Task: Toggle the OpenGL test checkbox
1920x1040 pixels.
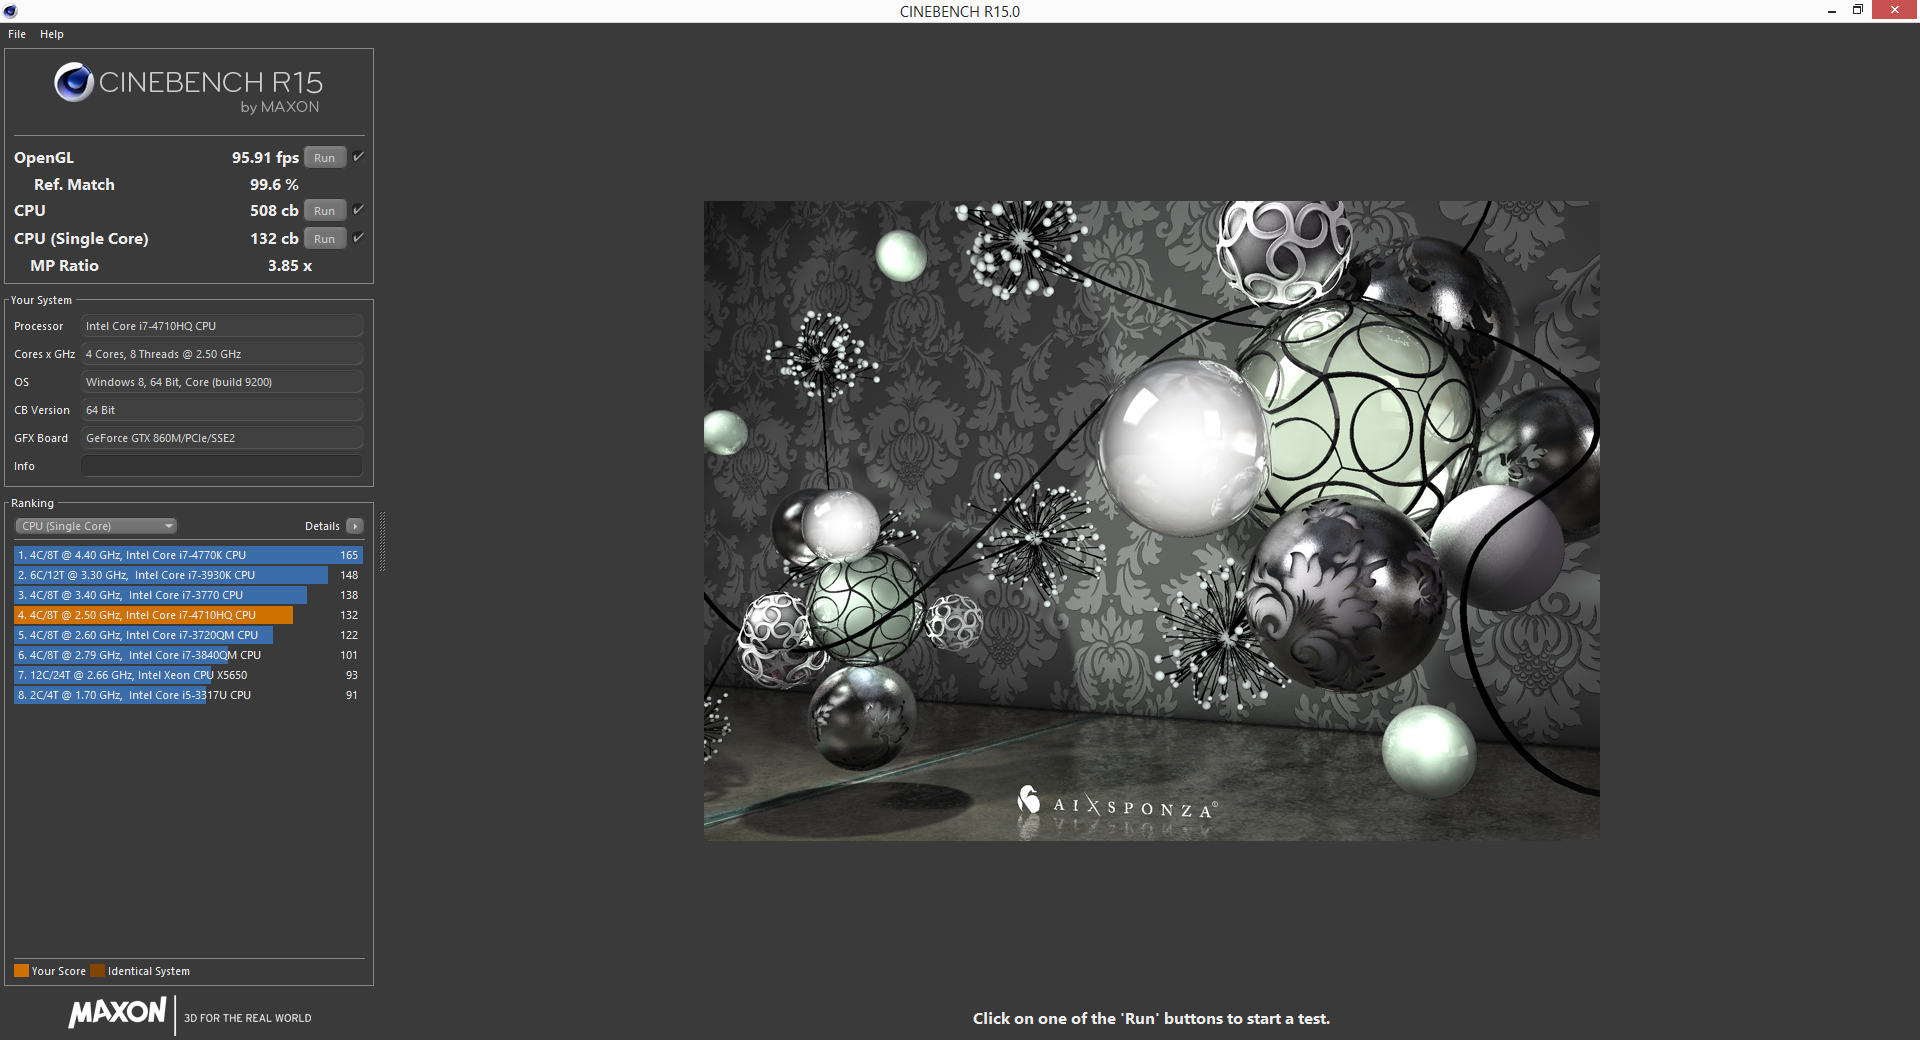Action: pyautogui.click(x=358, y=157)
